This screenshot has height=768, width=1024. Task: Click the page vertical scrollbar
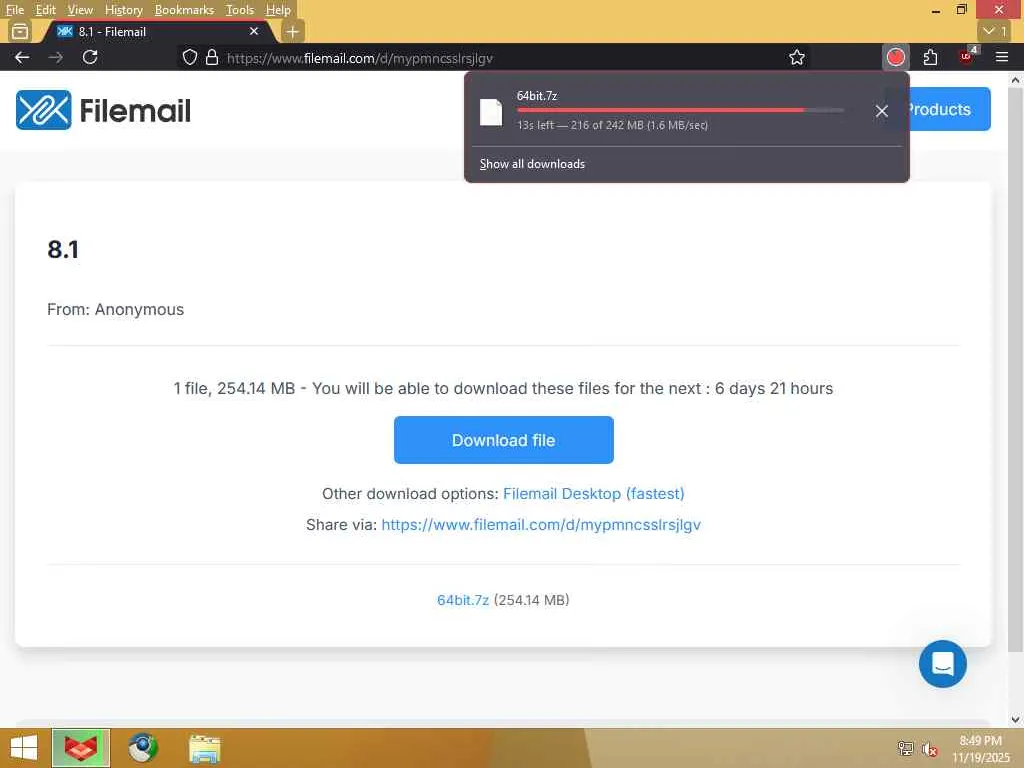(1015, 369)
